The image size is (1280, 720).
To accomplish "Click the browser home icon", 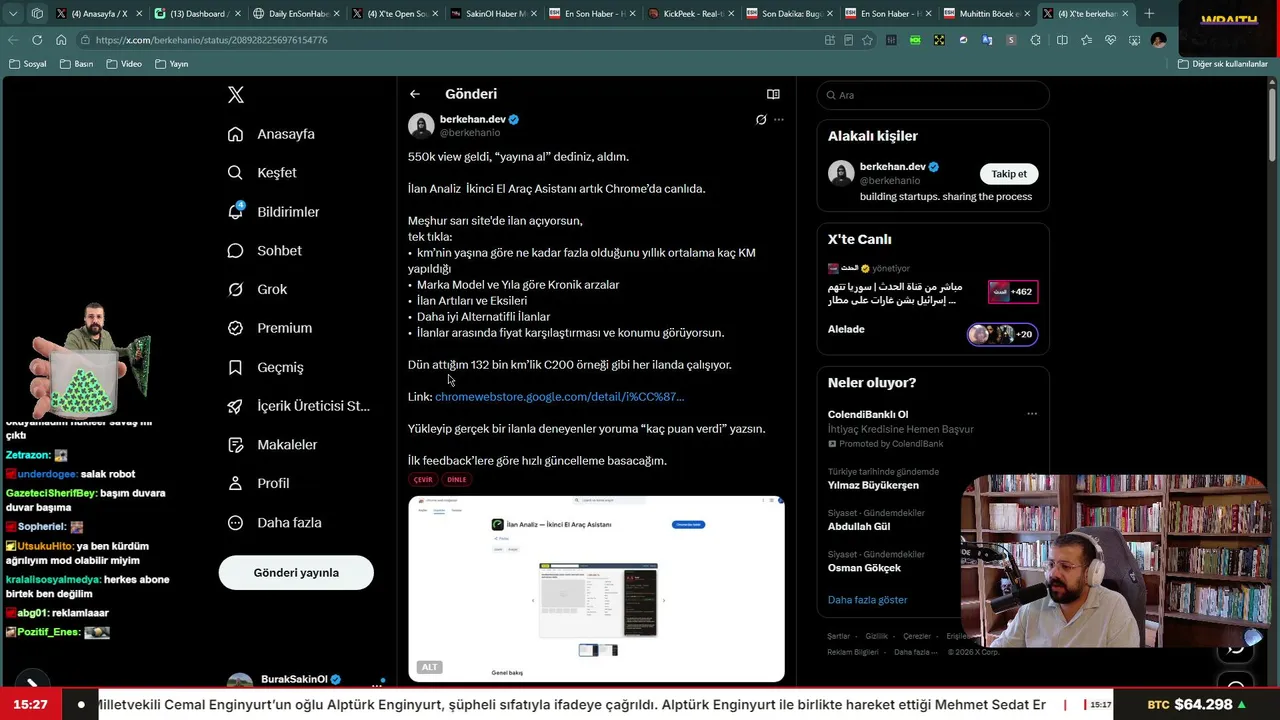I will pyautogui.click(x=61, y=40).
